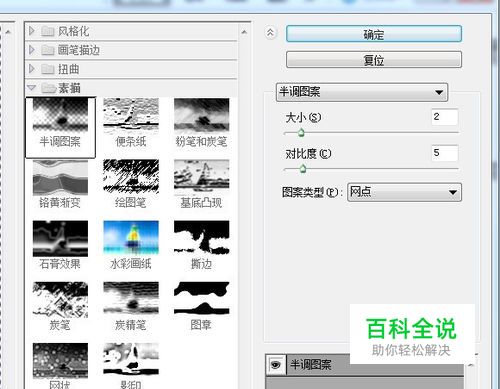500x389 pixels.
Task: Select the 网状 filter thumbnail
Action: point(60,361)
